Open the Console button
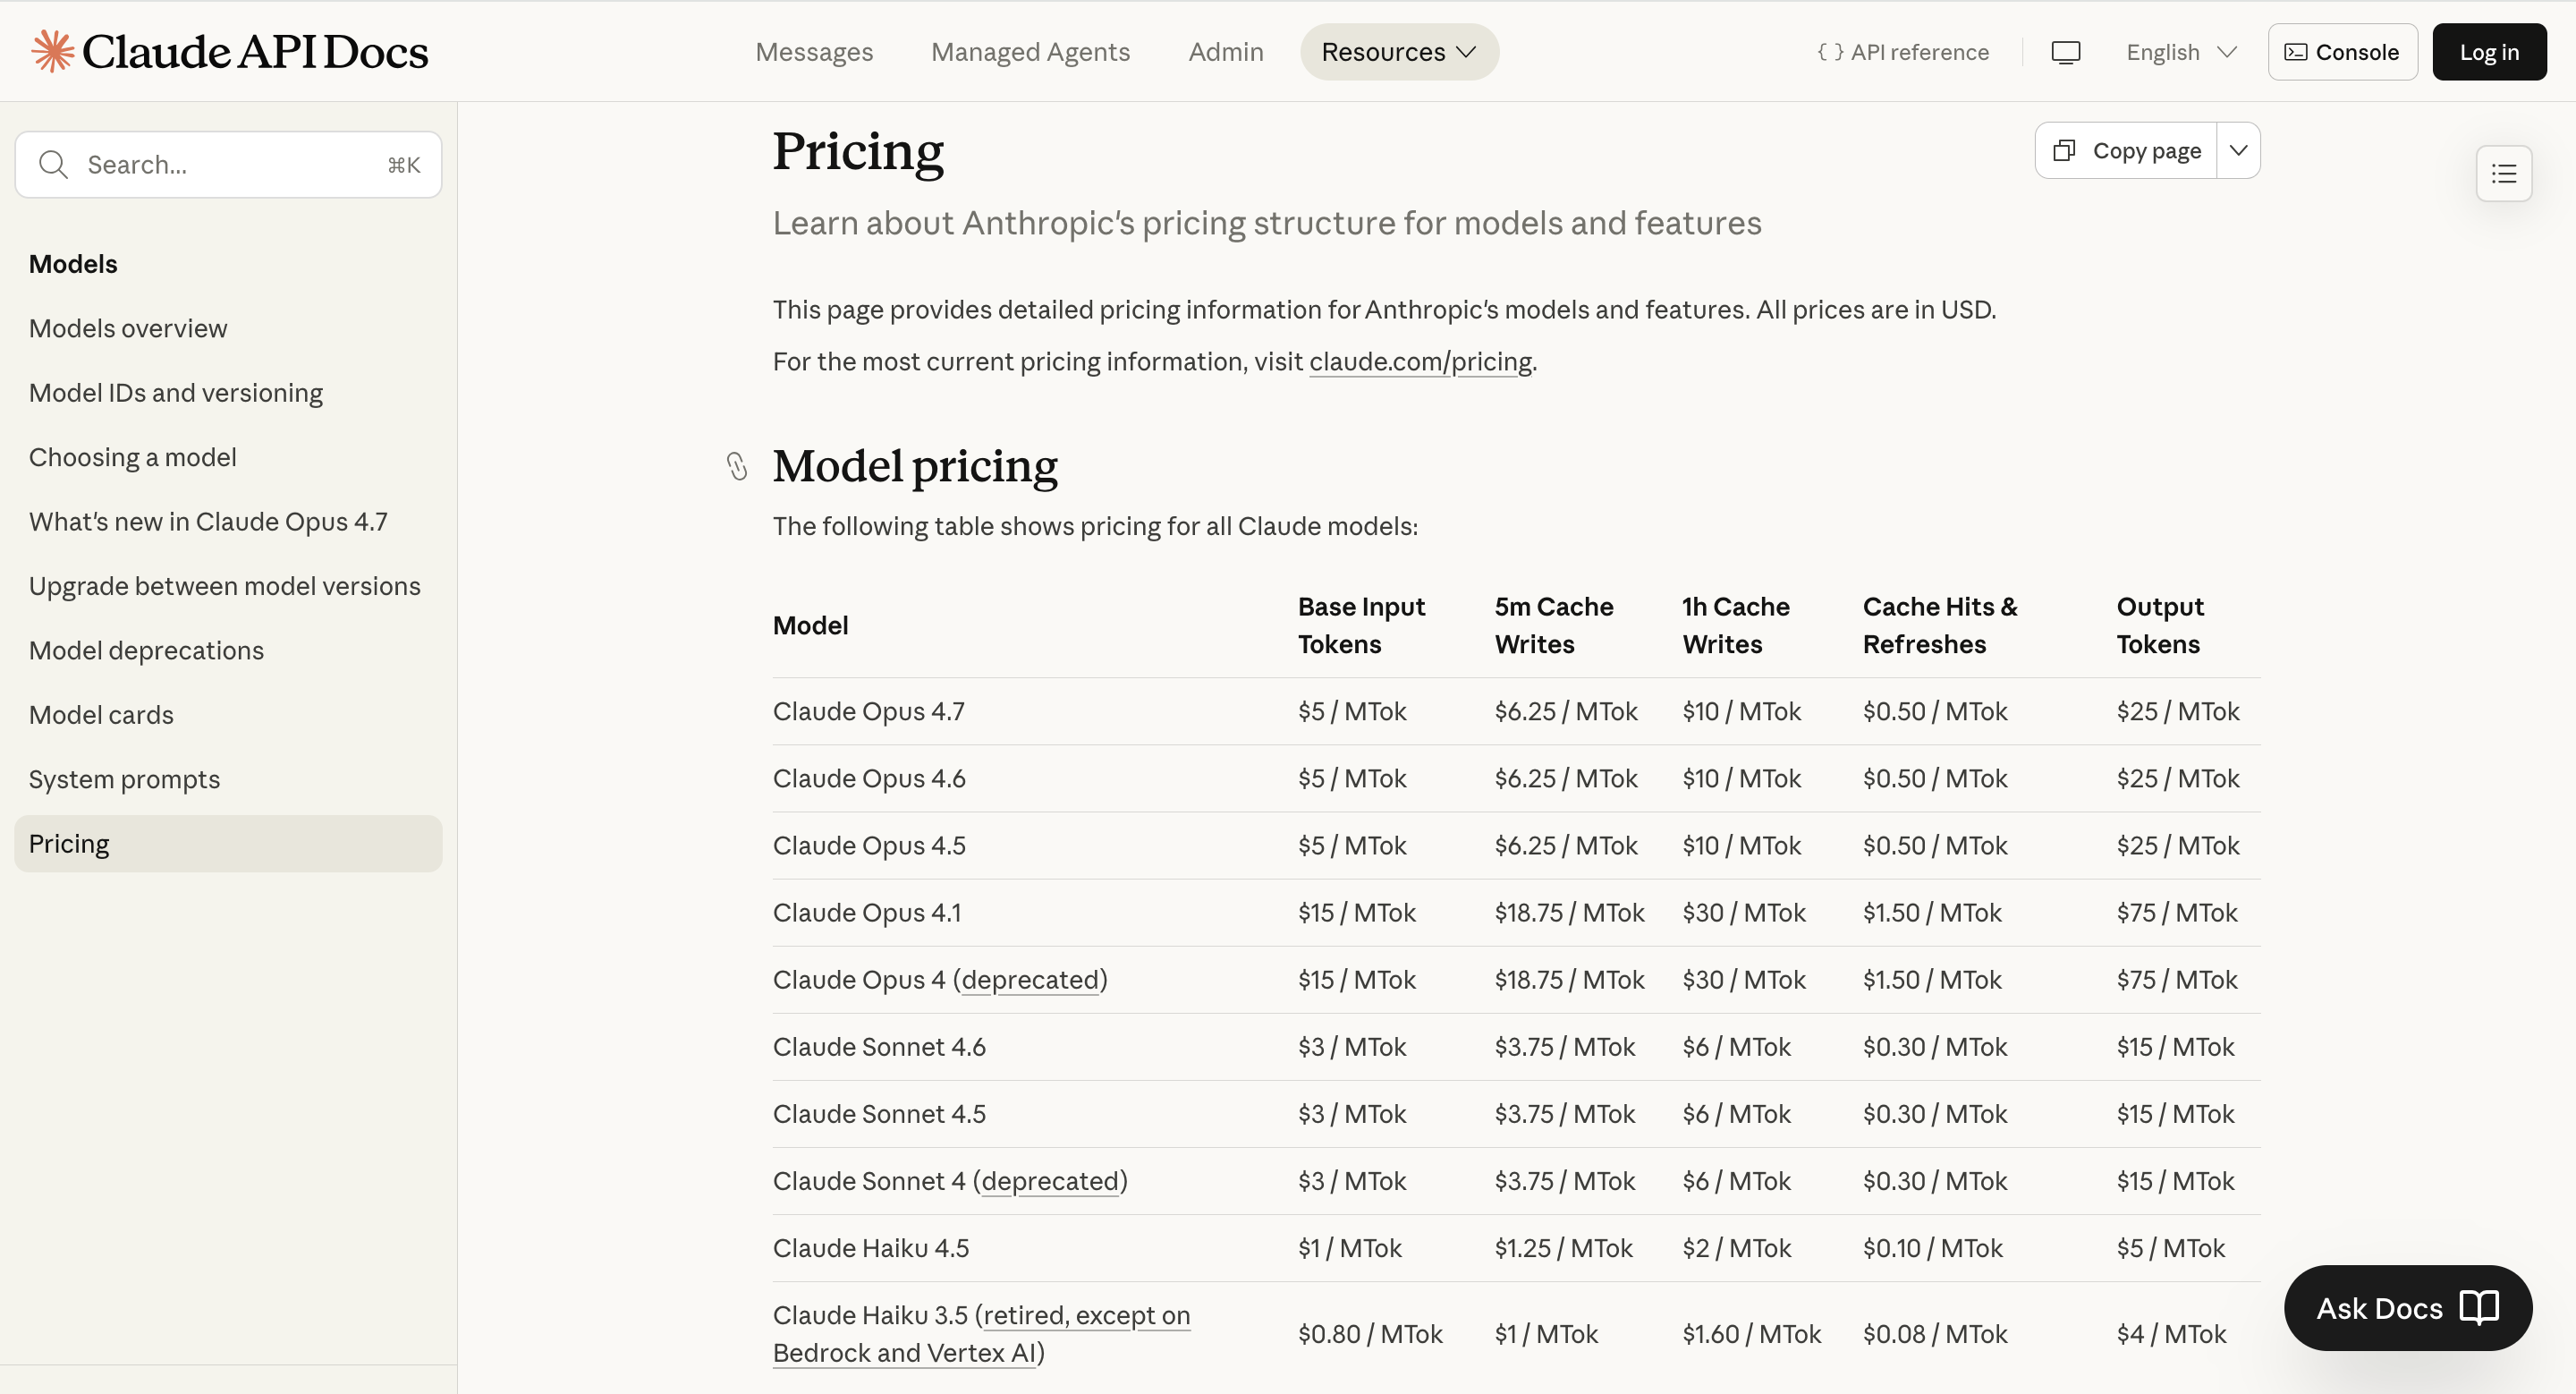The width and height of the screenshot is (2576, 1394). 2342,52
